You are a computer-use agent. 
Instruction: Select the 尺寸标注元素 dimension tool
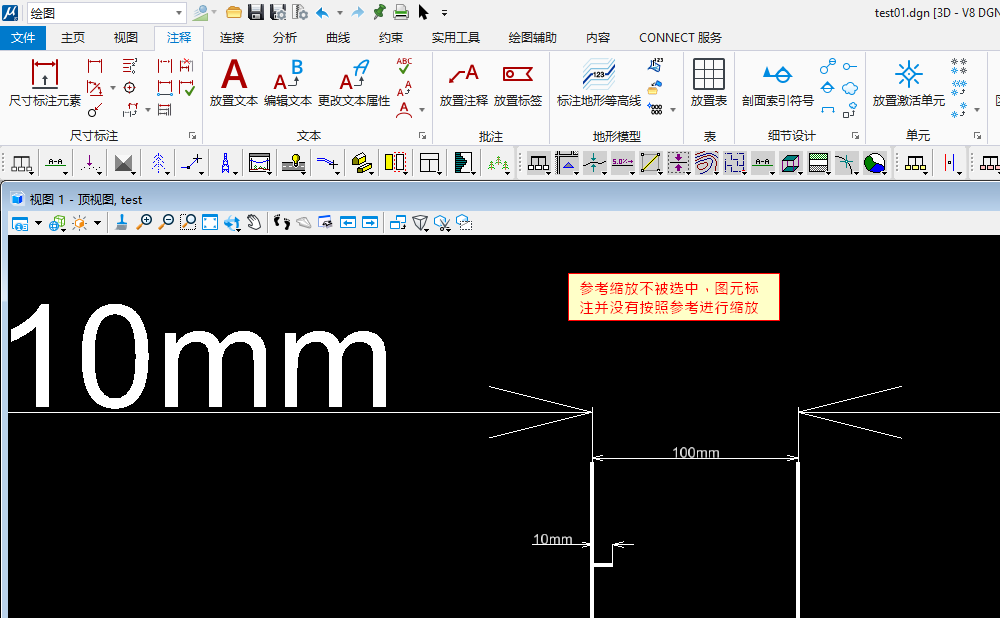[45, 83]
